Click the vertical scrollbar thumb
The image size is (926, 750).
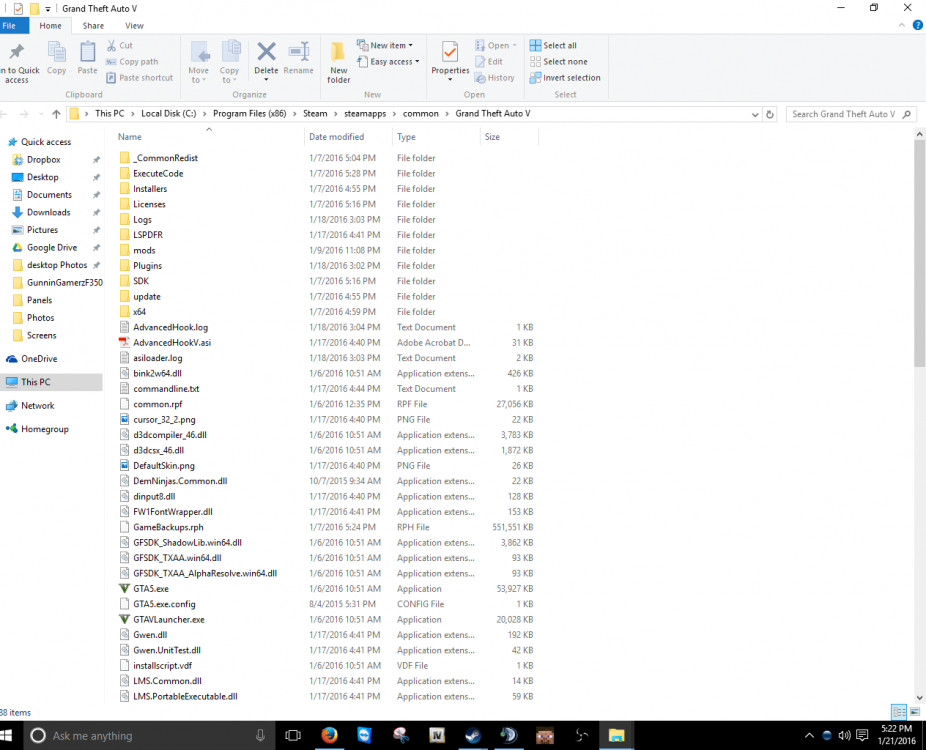[920, 254]
